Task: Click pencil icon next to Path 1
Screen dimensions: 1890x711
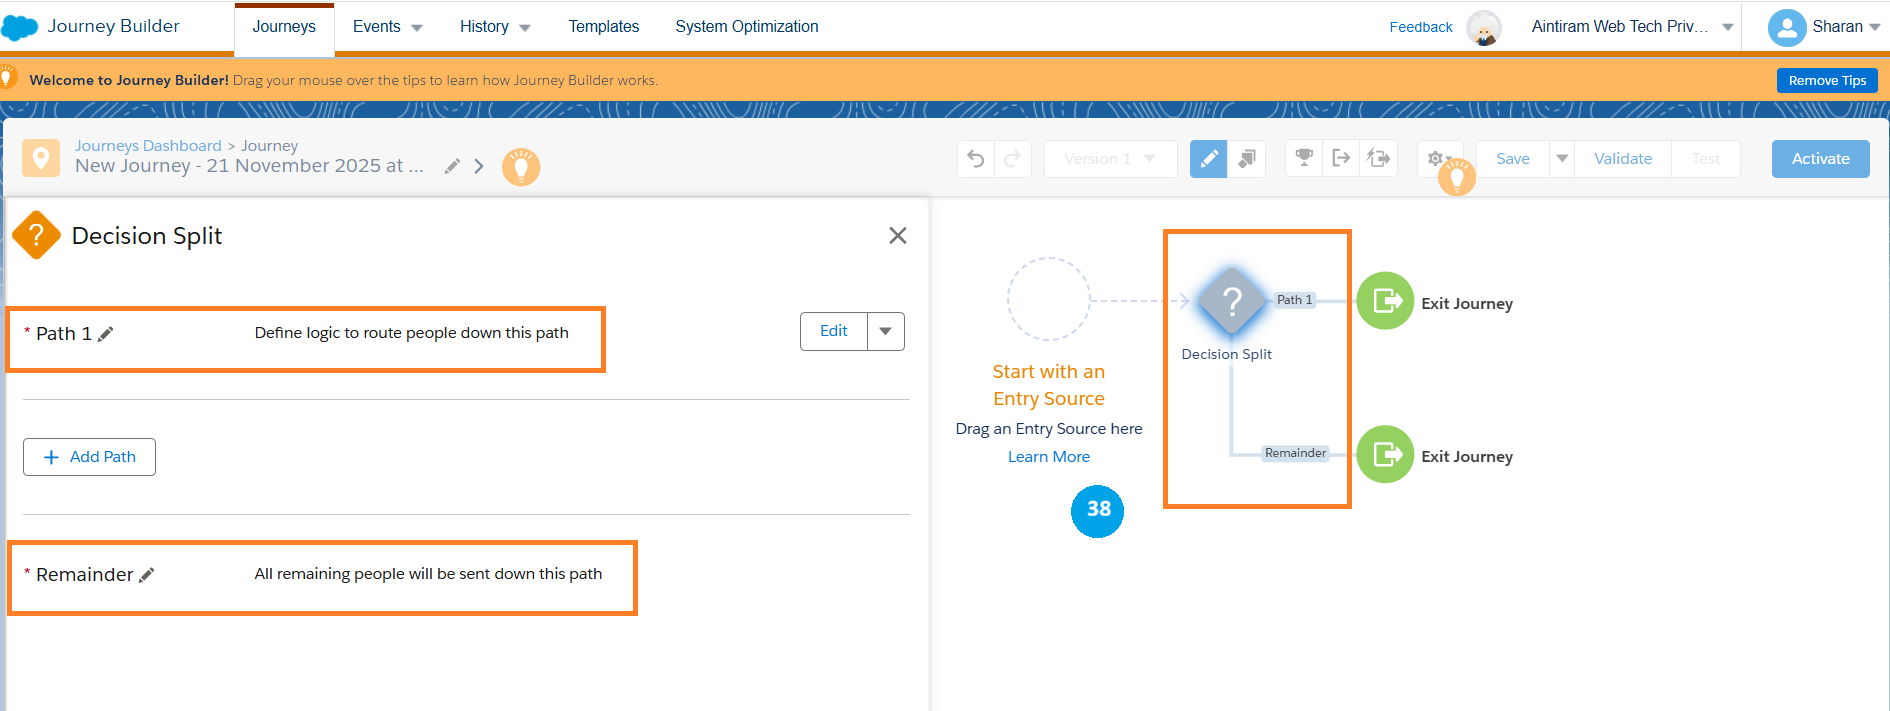Action: click(x=106, y=334)
